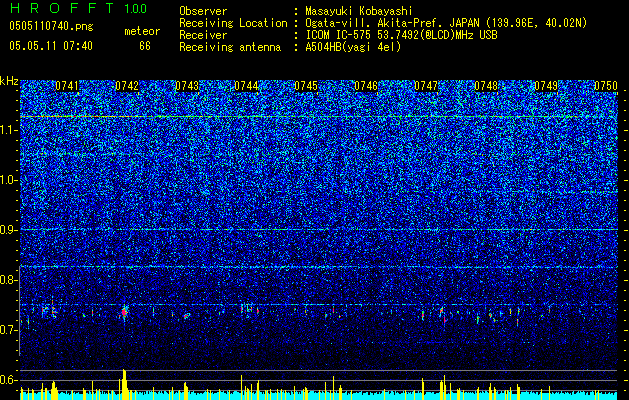
Task: Click the 0745 time marker
Action: pyautogui.click(x=306, y=86)
